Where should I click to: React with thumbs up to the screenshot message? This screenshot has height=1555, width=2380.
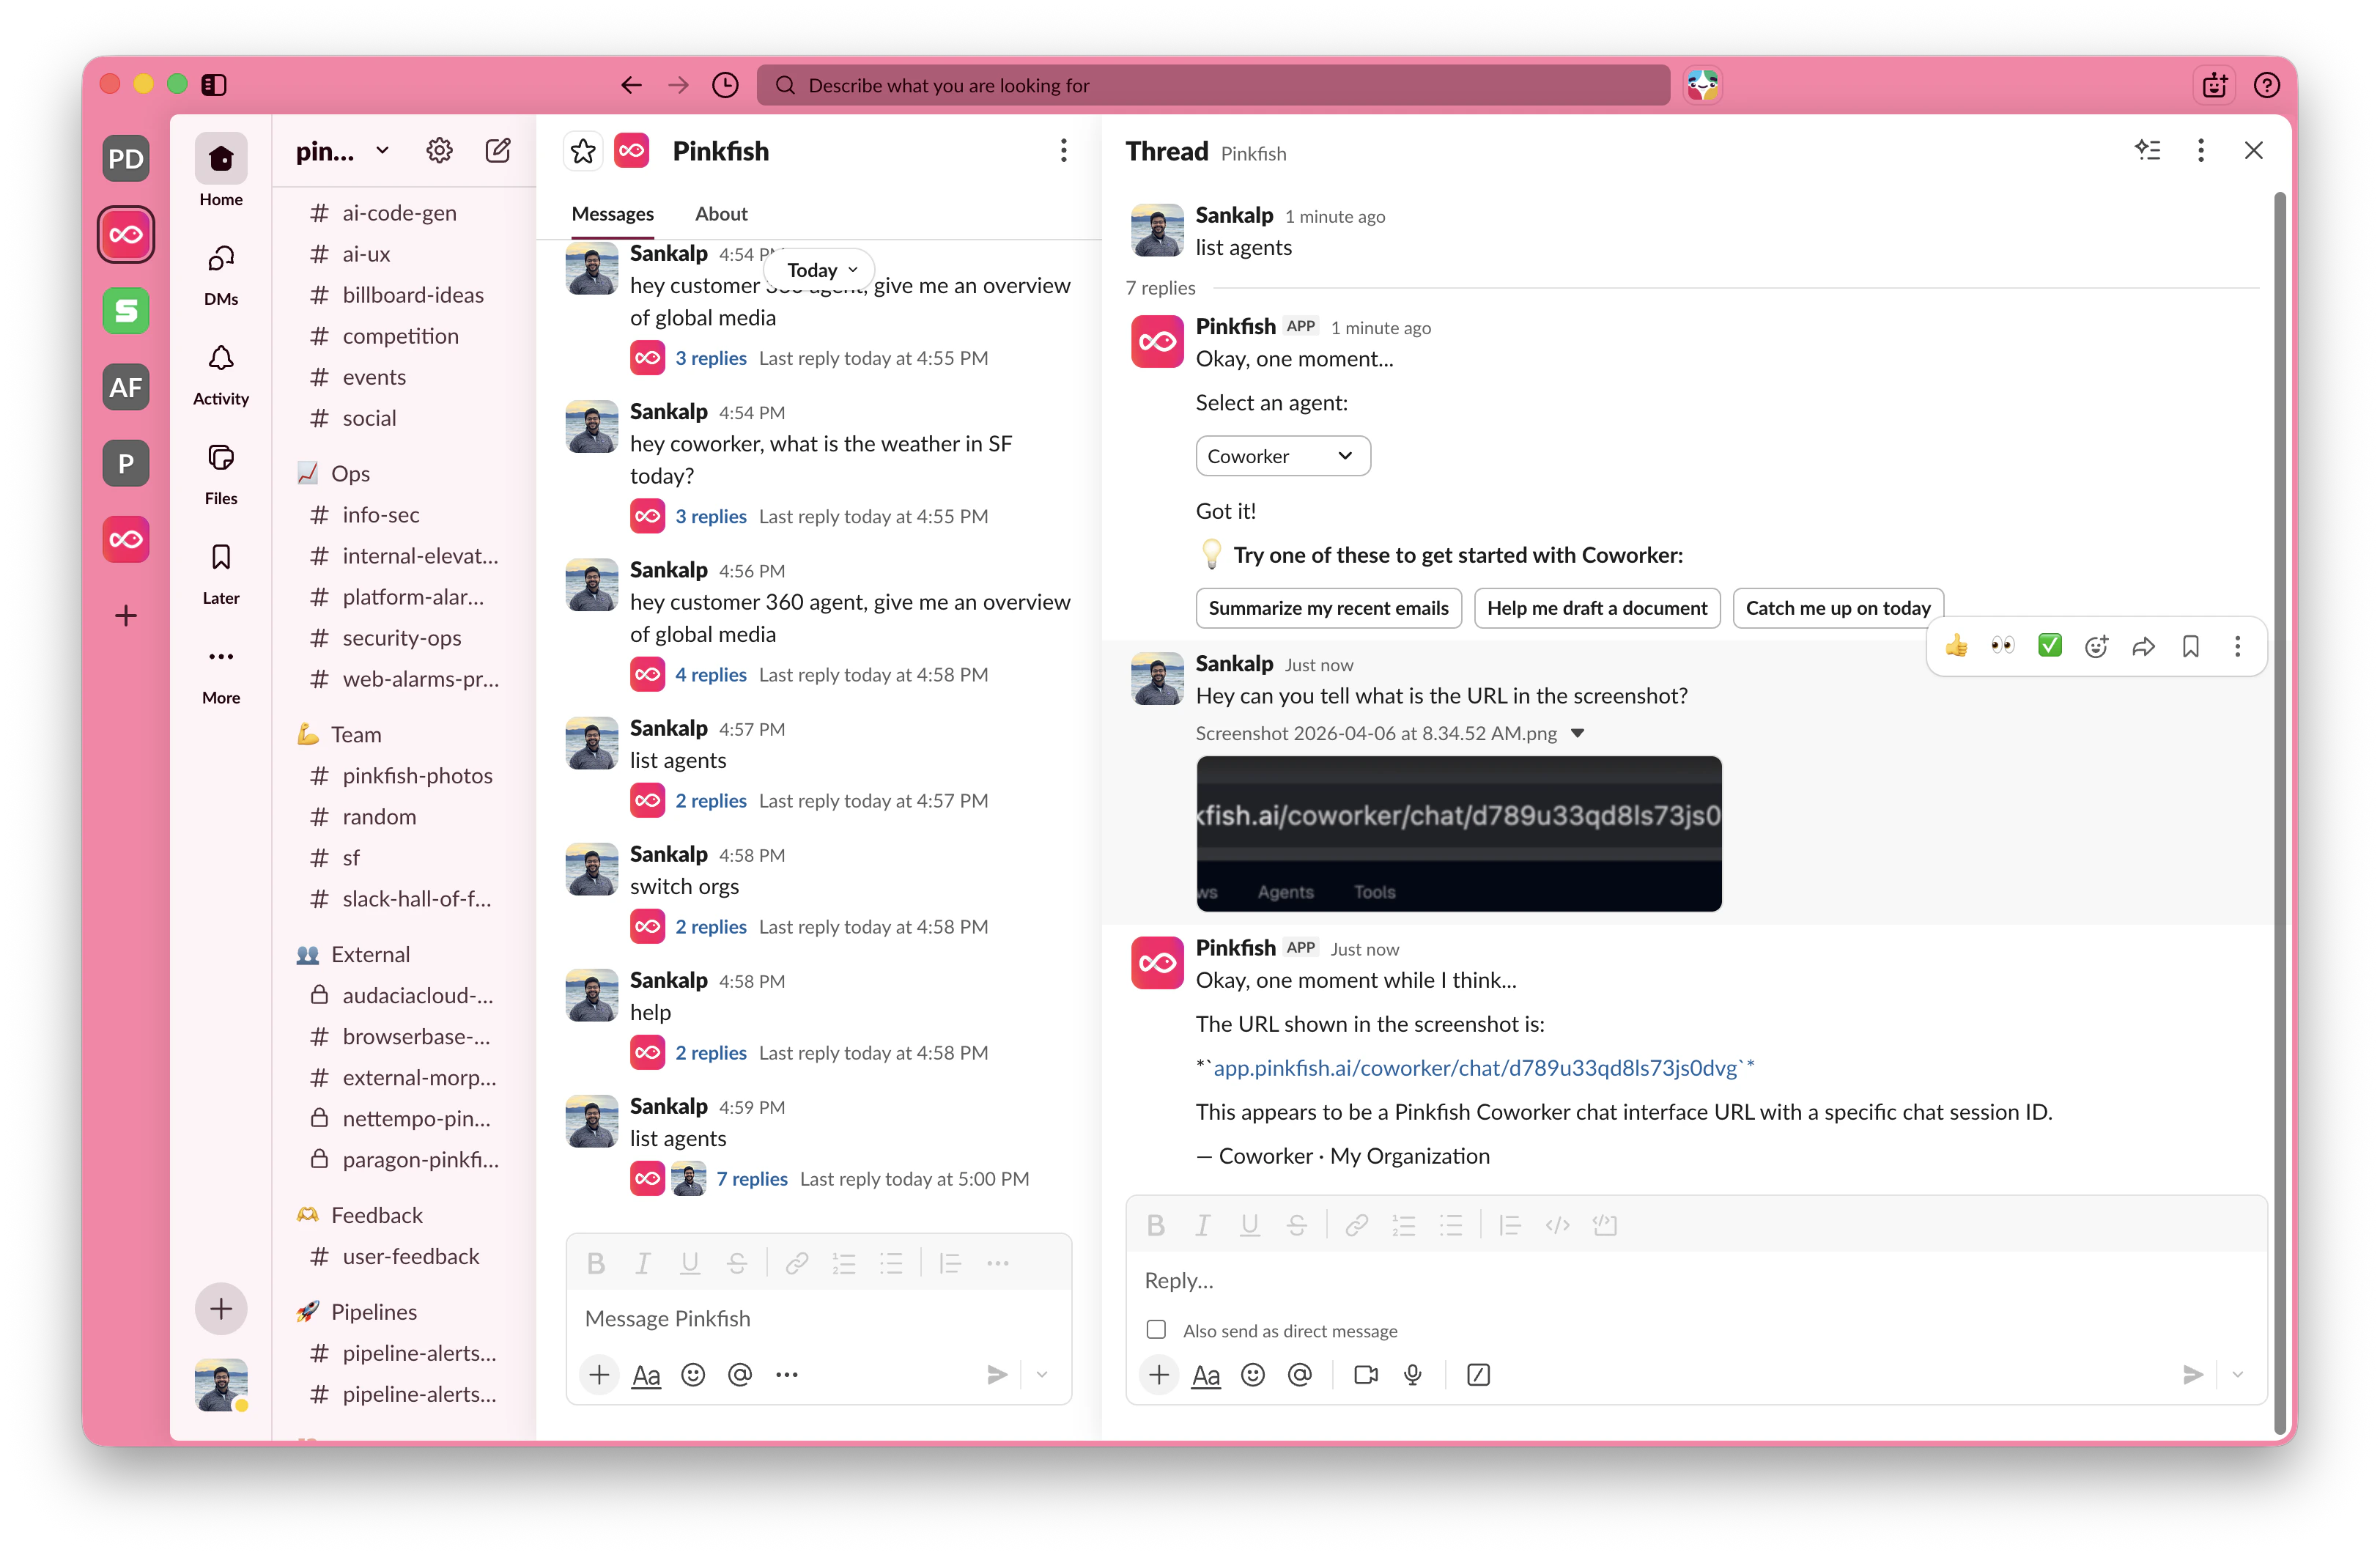pyautogui.click(x=1957, y=646)
